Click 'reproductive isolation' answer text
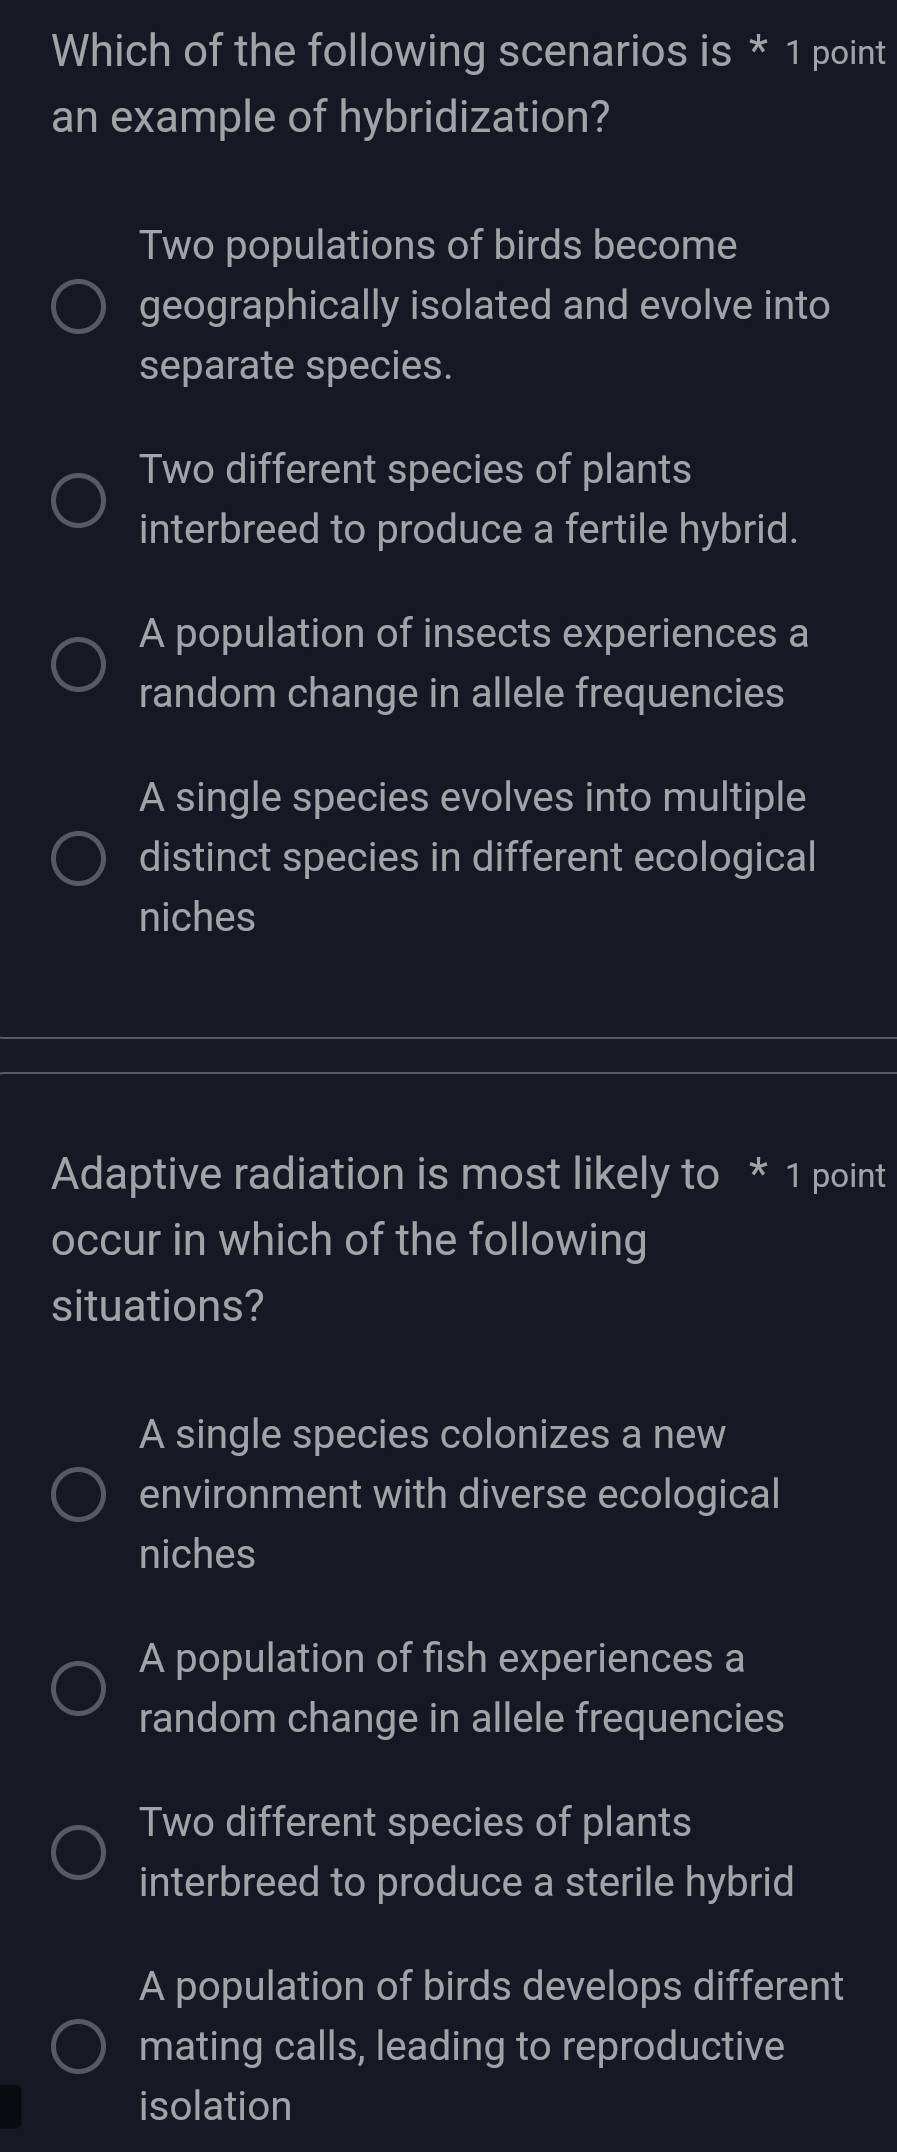The width and height of the screenshot is (897, 2152). coord(460,2046)
